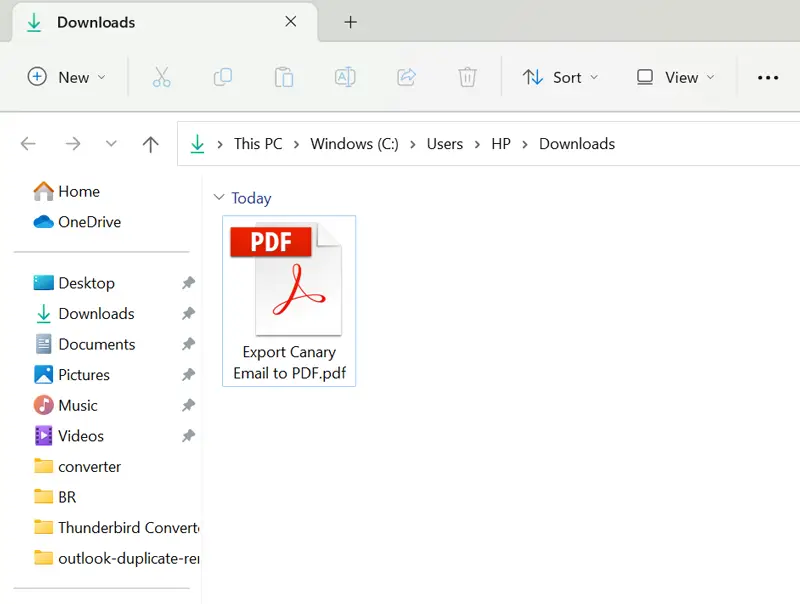
Task: Click the Paste clipboard icon
Action: tap(284, 77)
